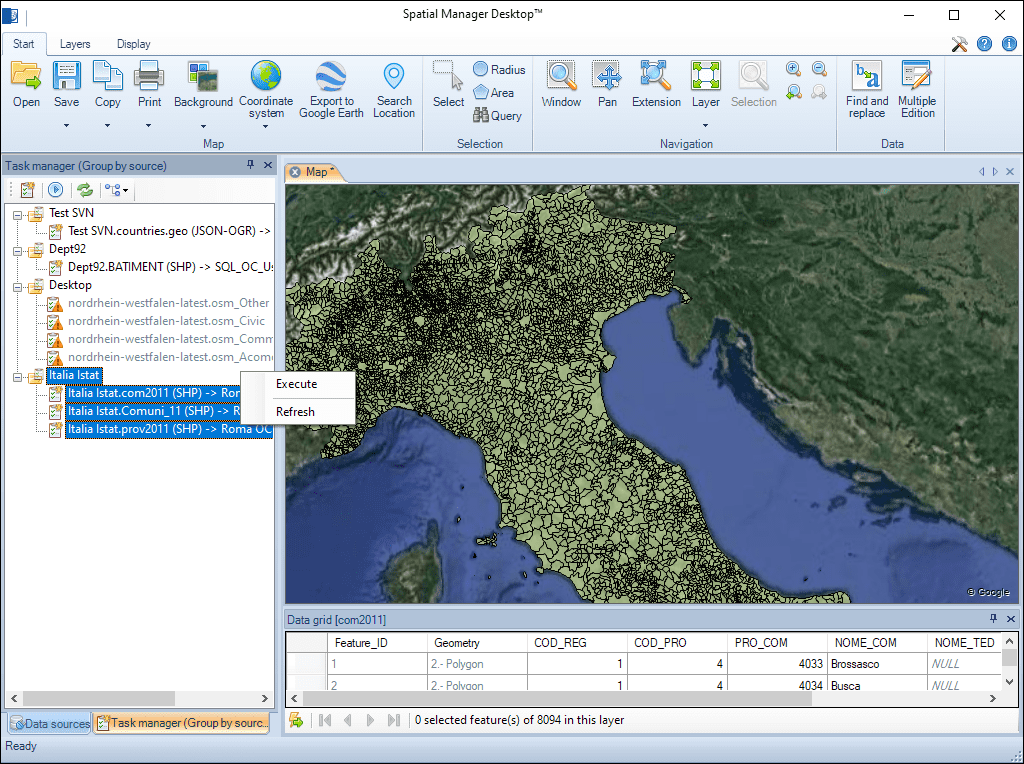Open the Layer zoom dropdown arrow

(x=705, y=125)
